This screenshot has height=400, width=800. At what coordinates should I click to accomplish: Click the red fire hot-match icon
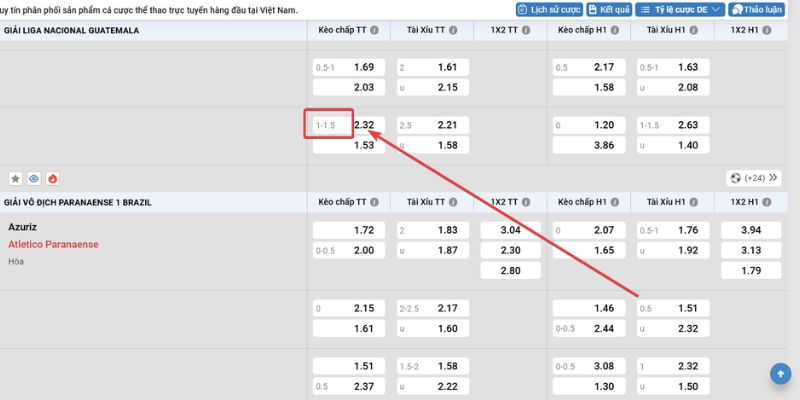point(52,178)
